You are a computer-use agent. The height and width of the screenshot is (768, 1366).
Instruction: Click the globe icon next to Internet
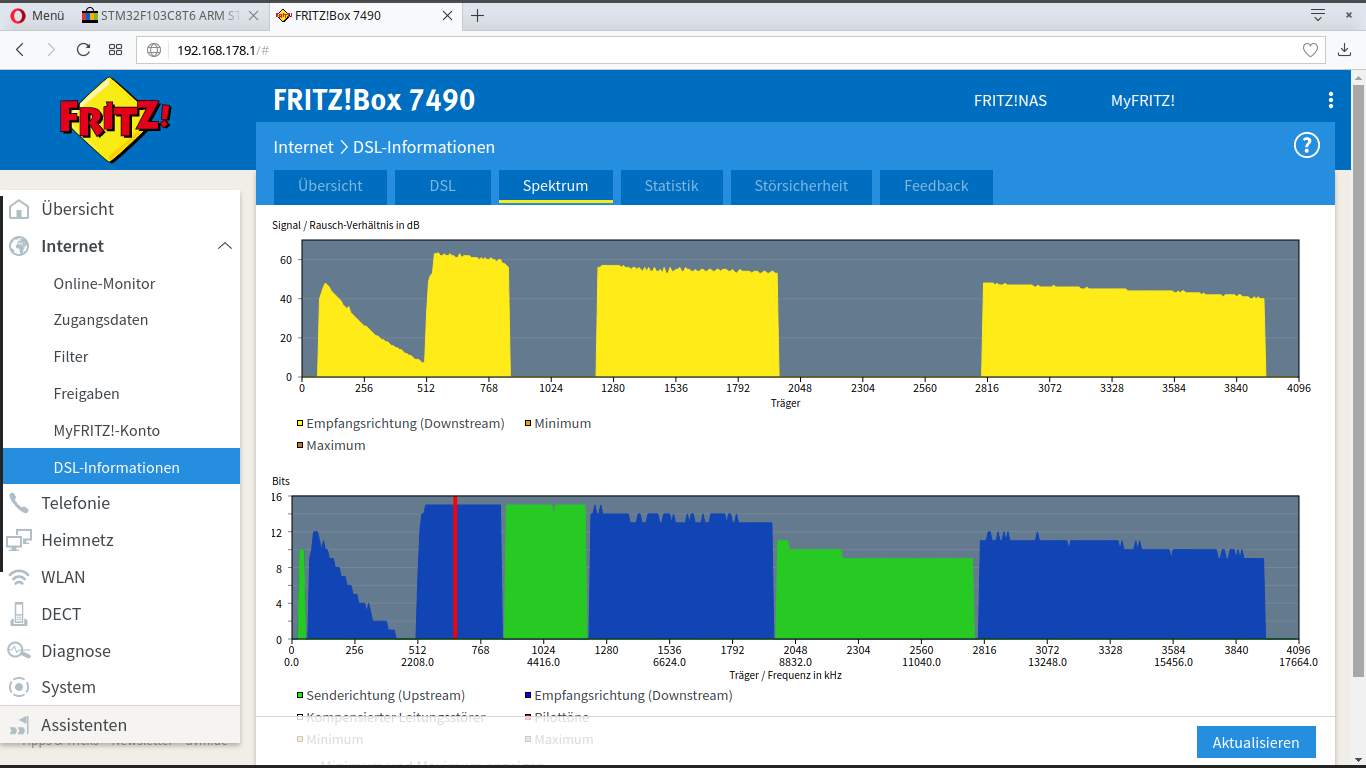pos(19,246)
